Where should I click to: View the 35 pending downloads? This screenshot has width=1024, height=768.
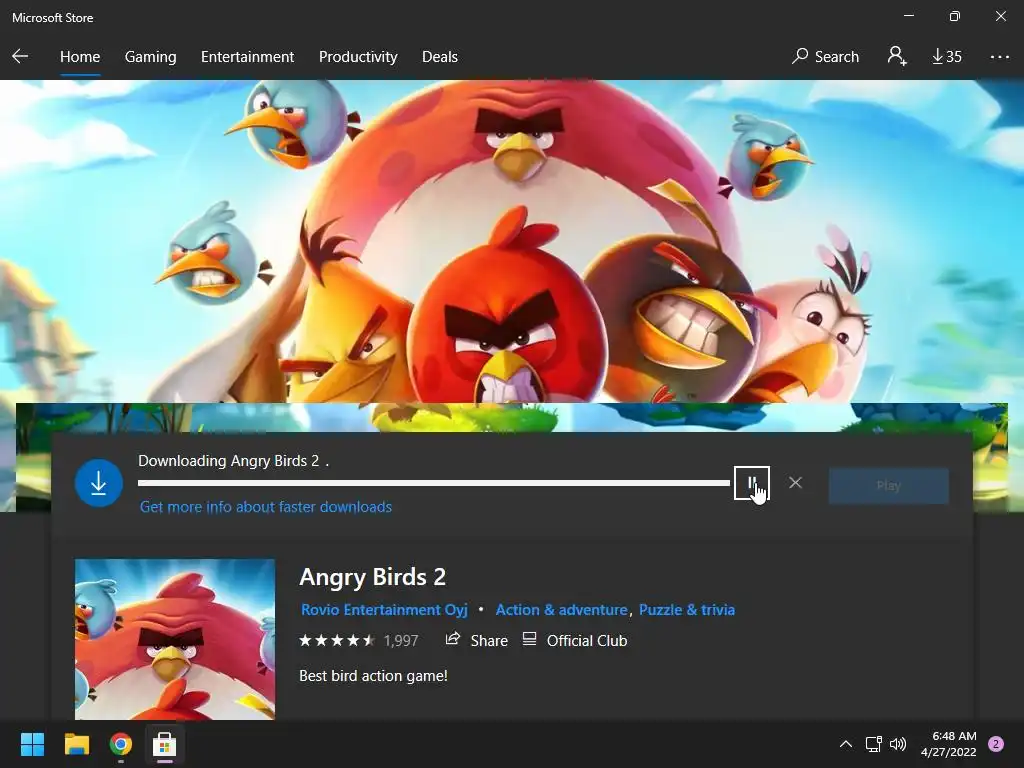pyautogui.click(x=946, y=57)
